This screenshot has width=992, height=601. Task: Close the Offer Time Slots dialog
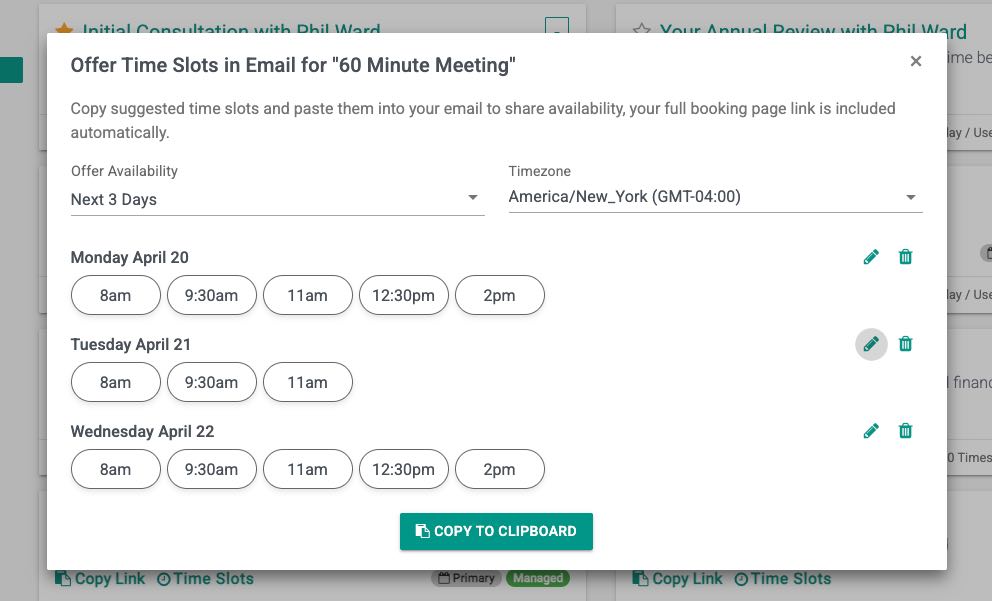(x=915, y=62)
